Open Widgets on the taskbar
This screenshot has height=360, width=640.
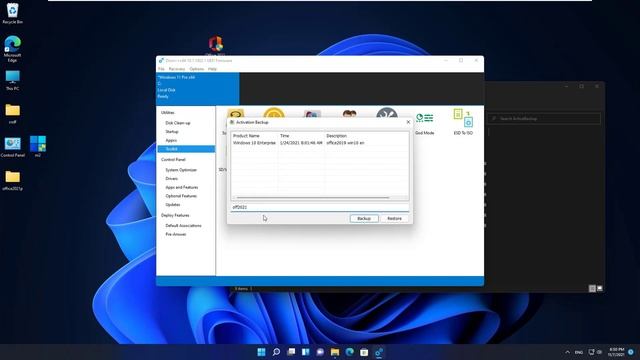[306, 352]
